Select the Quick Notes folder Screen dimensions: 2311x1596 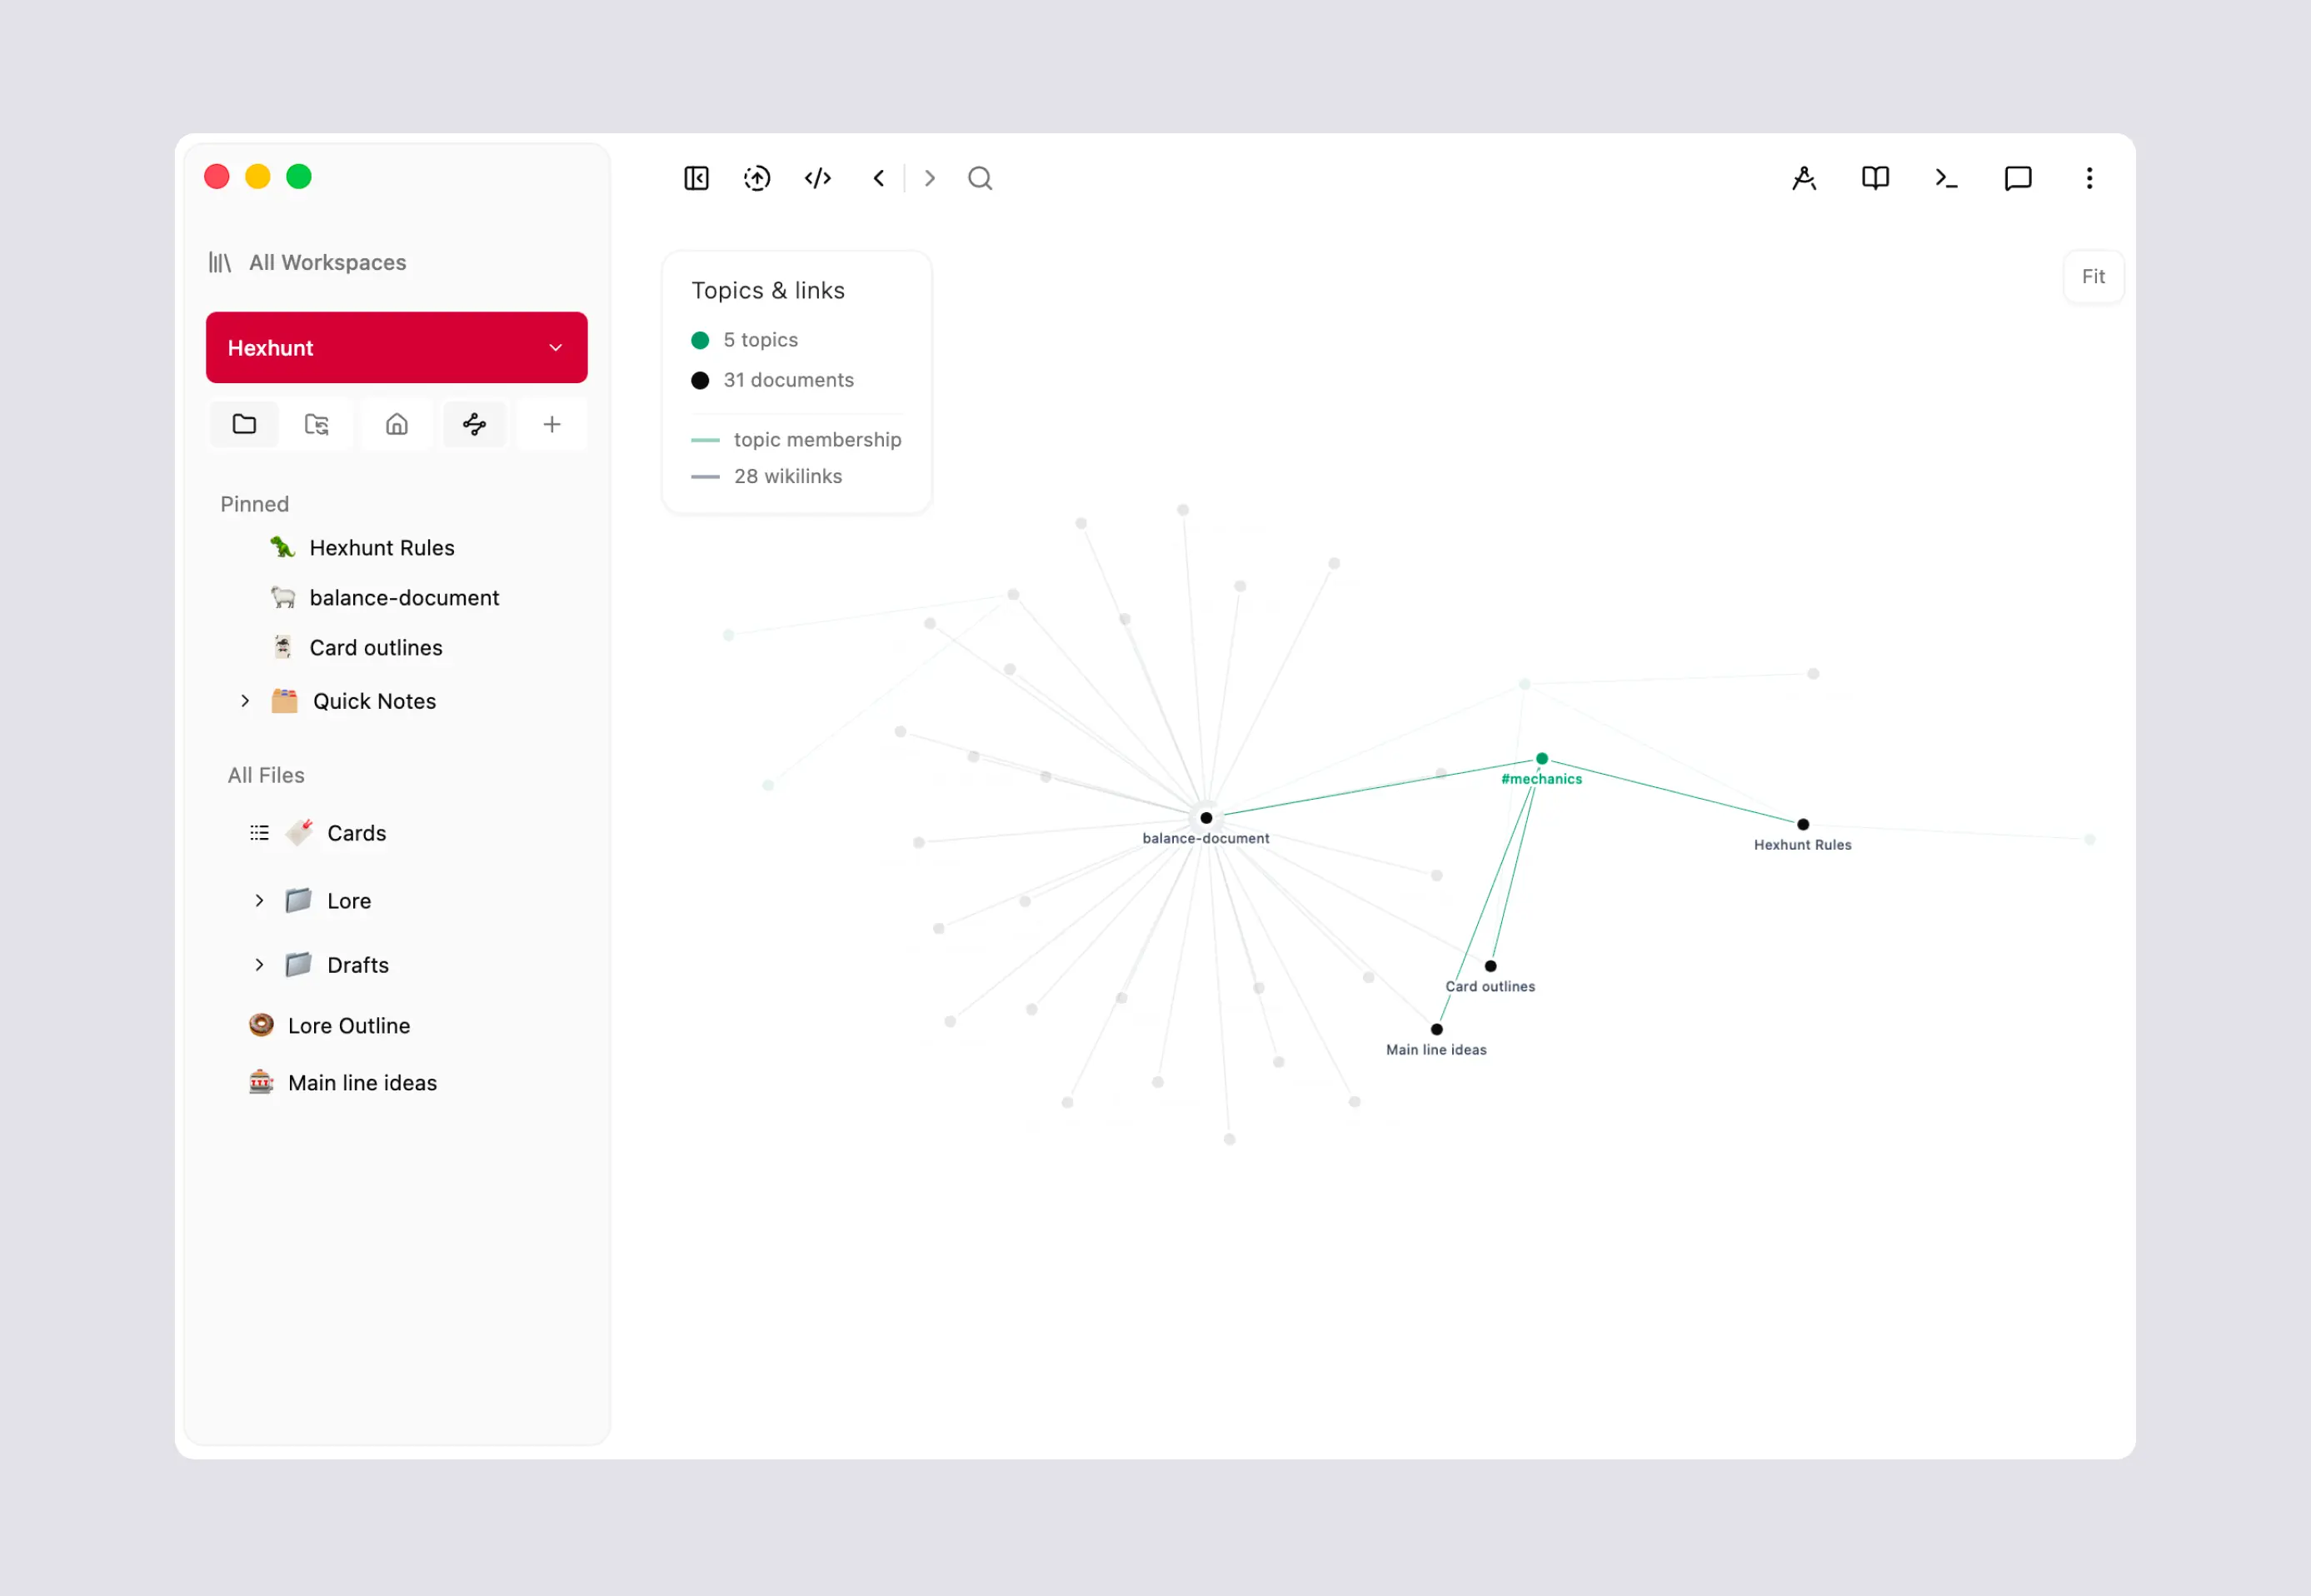[x=374, y=701]
